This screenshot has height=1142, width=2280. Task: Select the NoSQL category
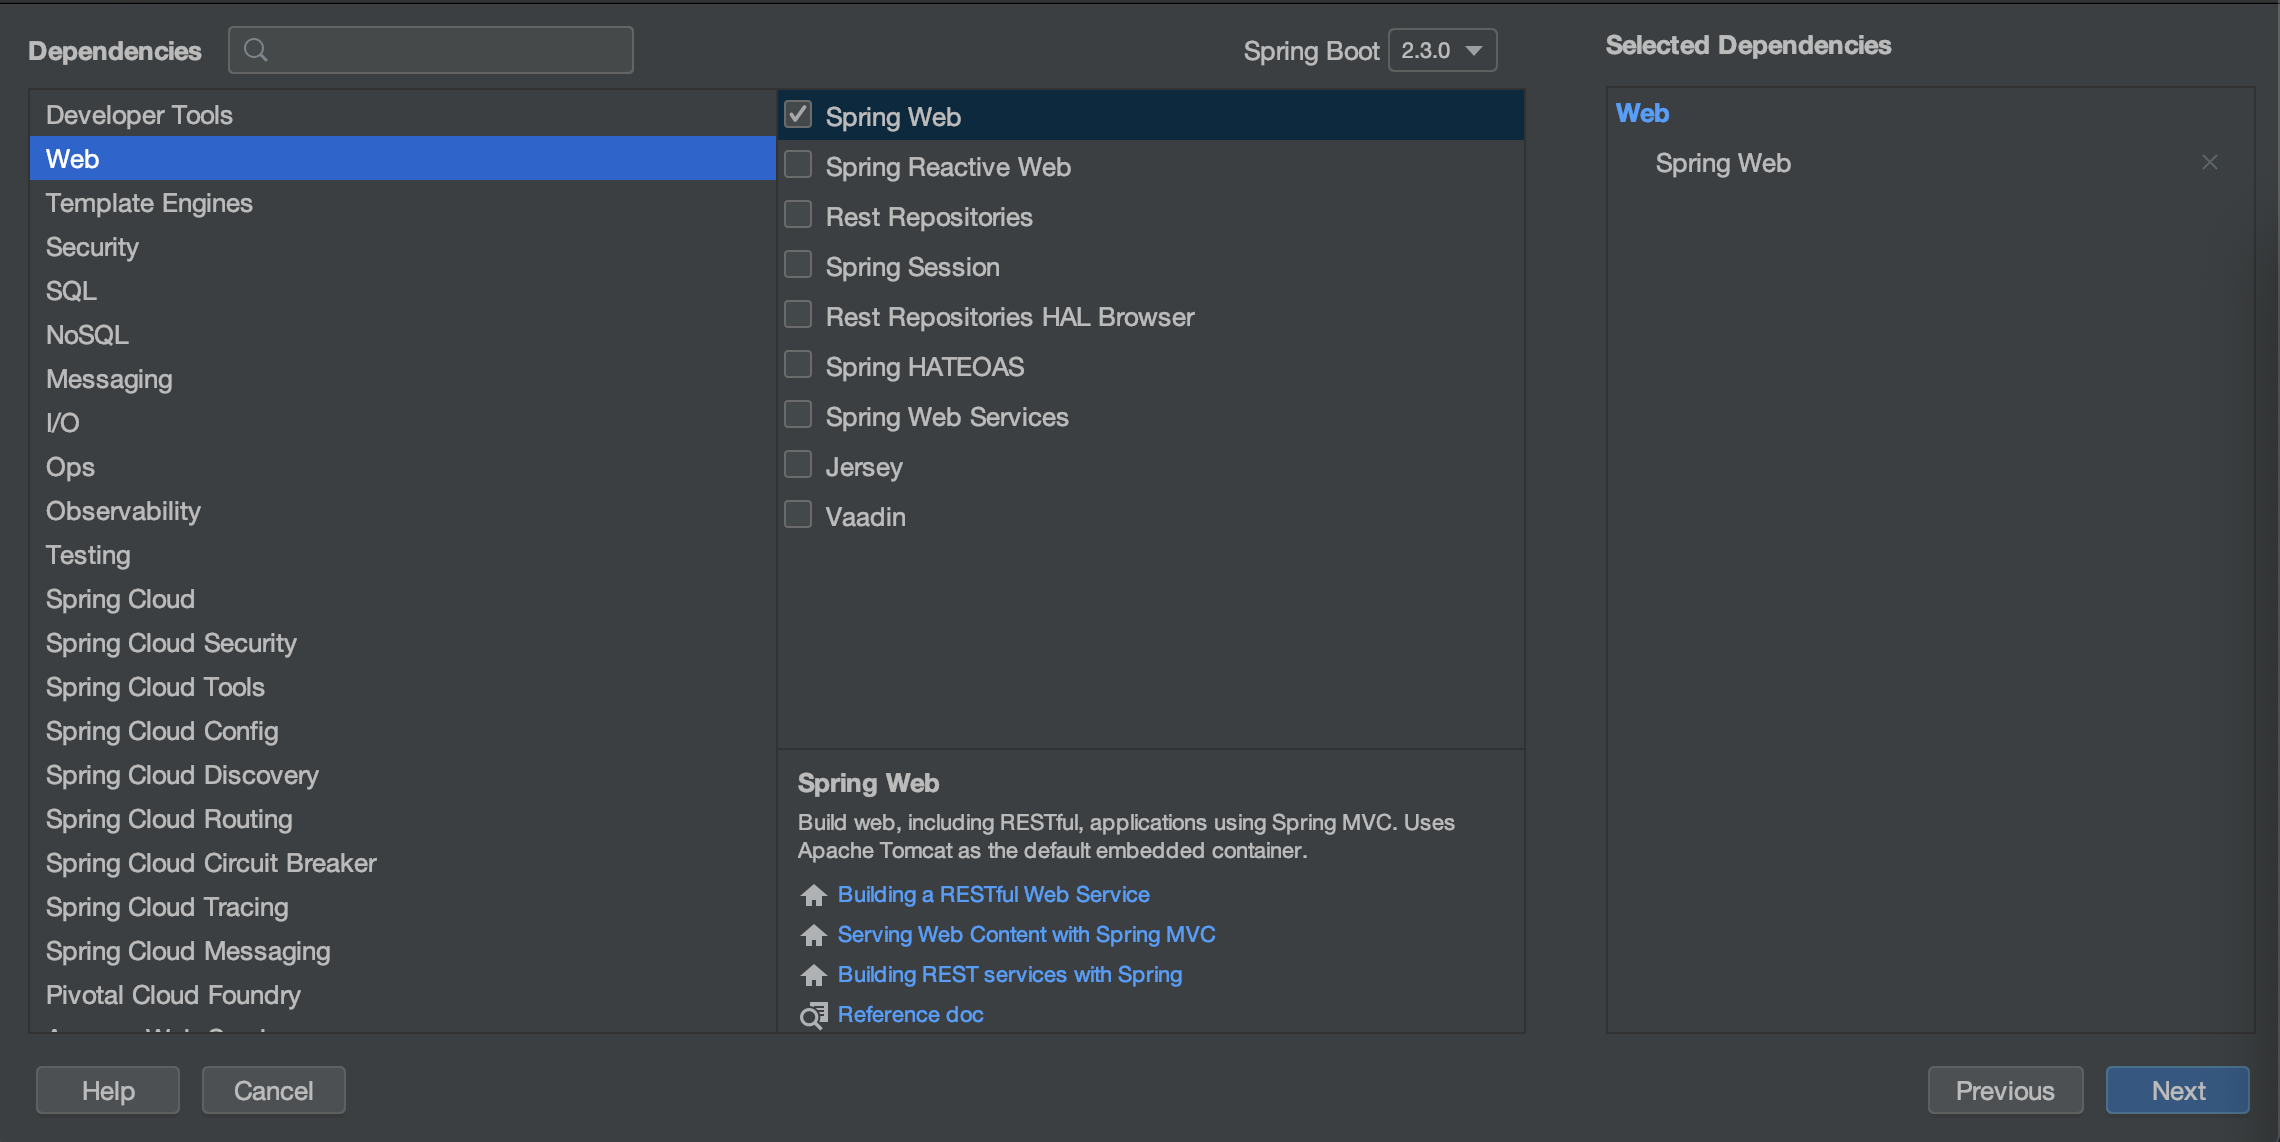(x=87, y=334)
